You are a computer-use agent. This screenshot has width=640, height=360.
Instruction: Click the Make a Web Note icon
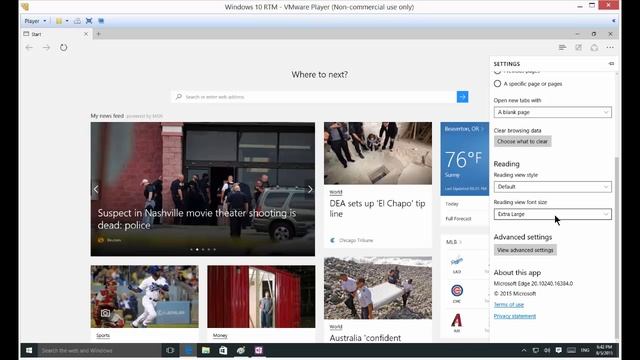tap(578, 48)
